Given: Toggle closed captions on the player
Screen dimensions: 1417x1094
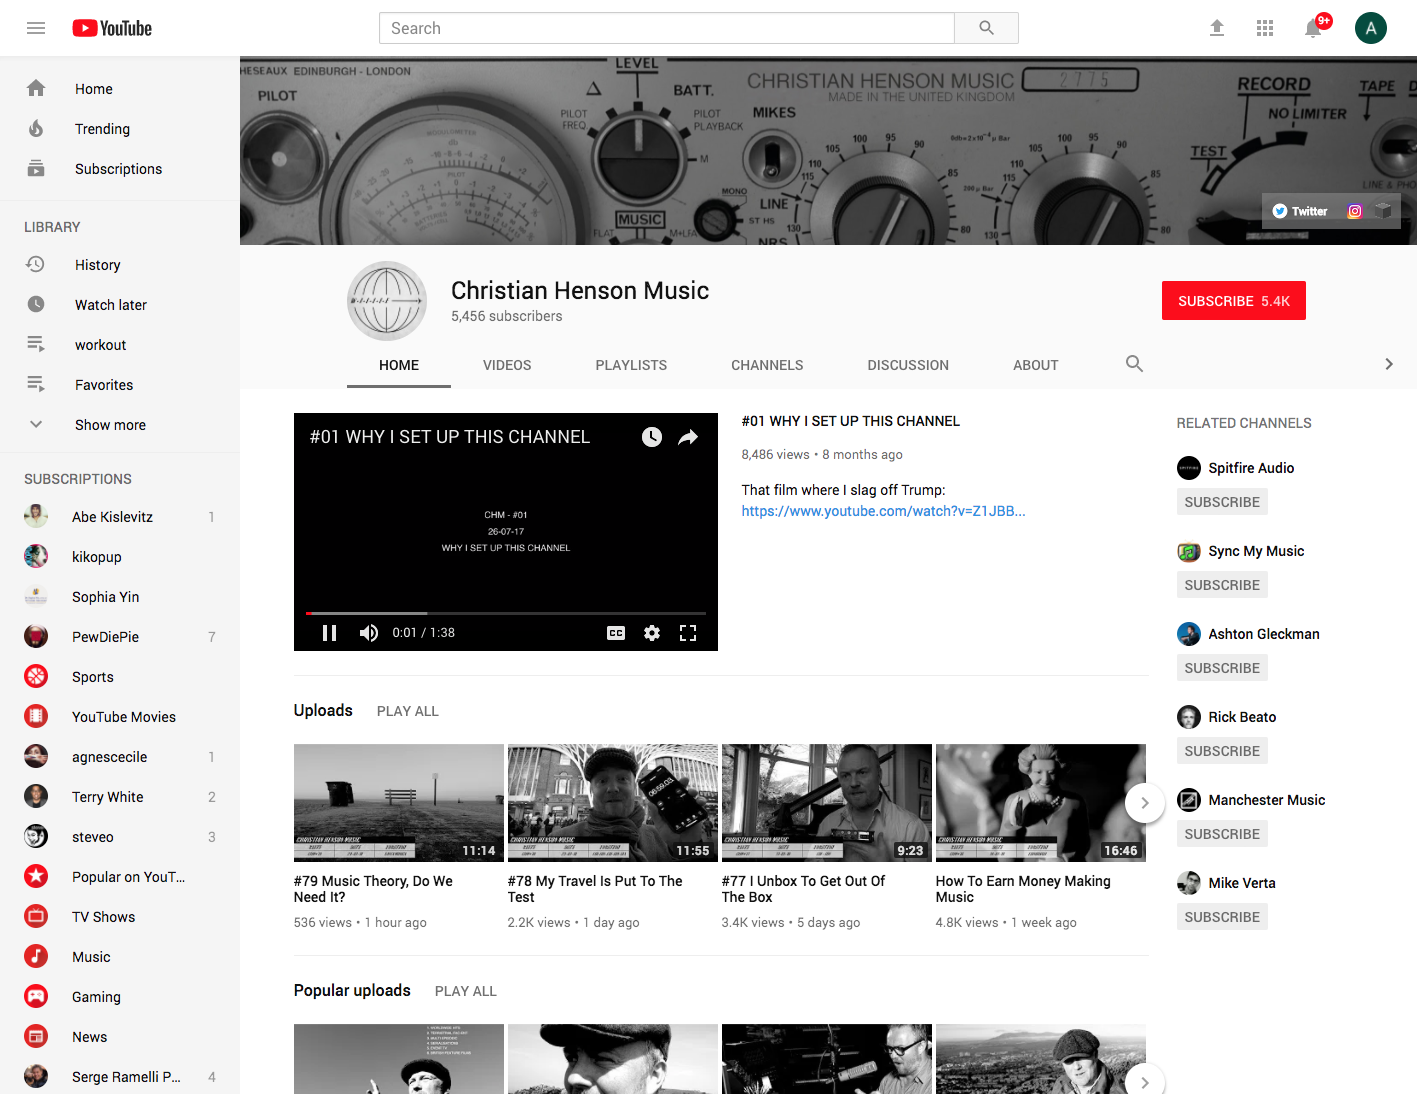Looking at the screenshot, I should click(x=616, y=633).
